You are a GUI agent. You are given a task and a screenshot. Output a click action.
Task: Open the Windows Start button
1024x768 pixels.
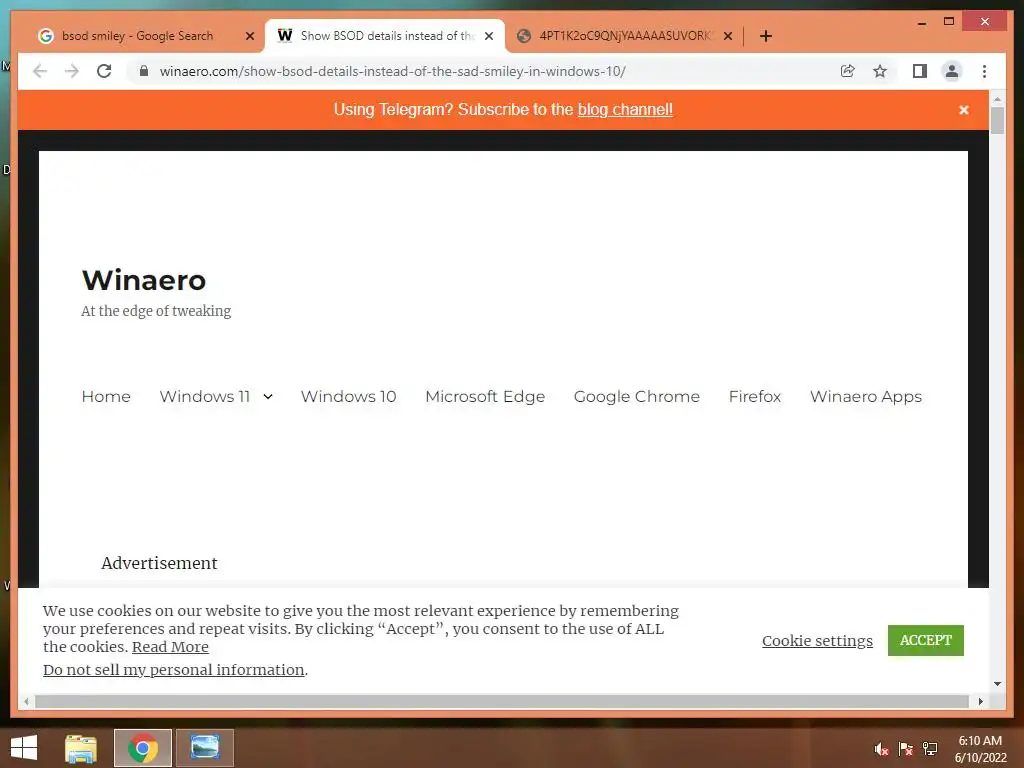(24, 748)
